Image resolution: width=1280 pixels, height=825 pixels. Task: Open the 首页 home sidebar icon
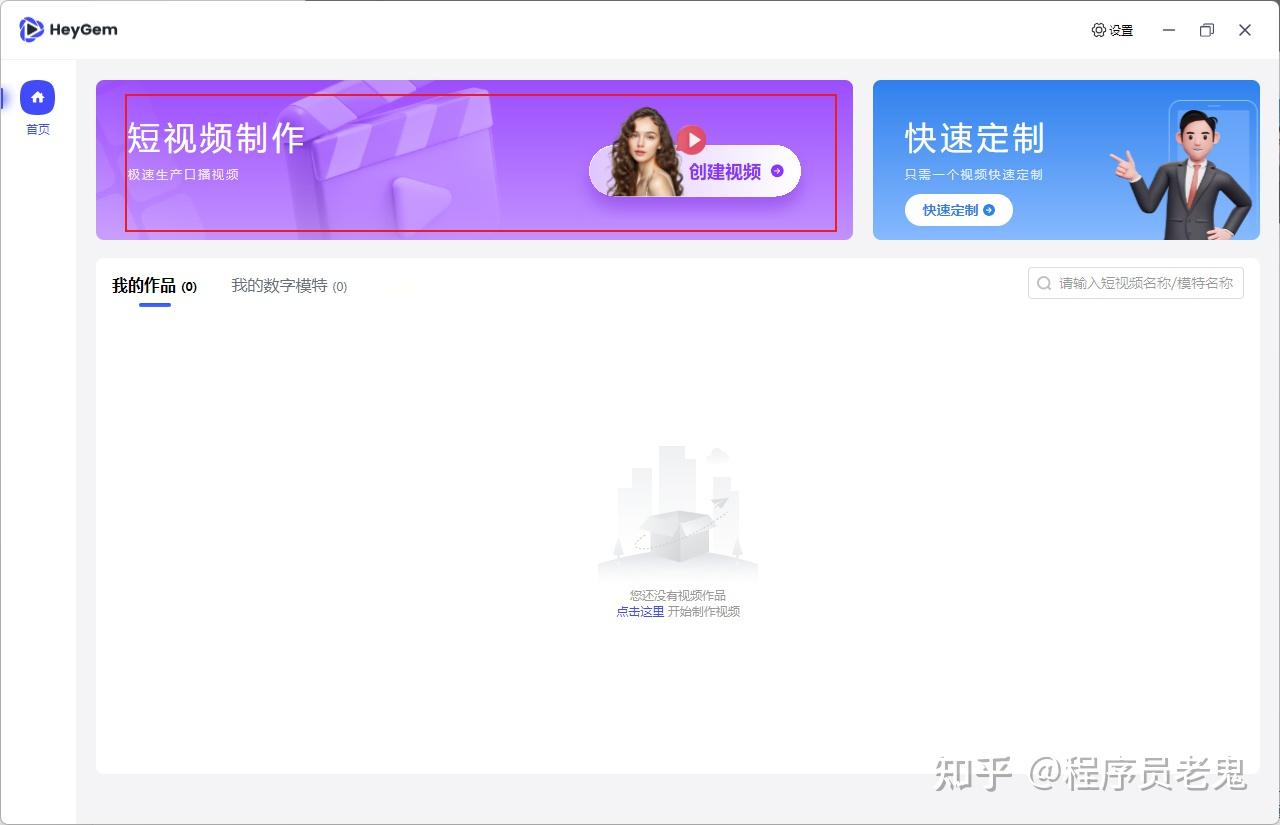tap(37, 97)
